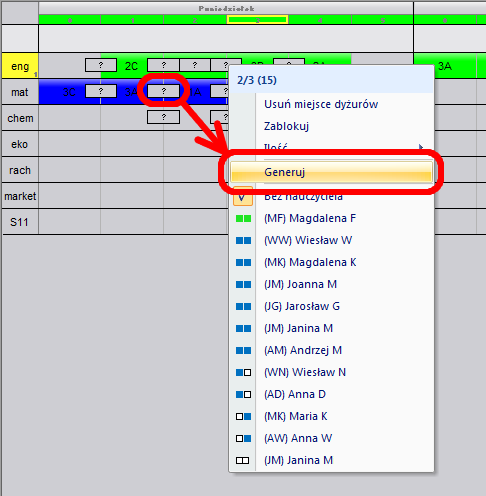The image size is (486, 496).
Task: Select the eng row header
Action: click(x=20, y=66)
